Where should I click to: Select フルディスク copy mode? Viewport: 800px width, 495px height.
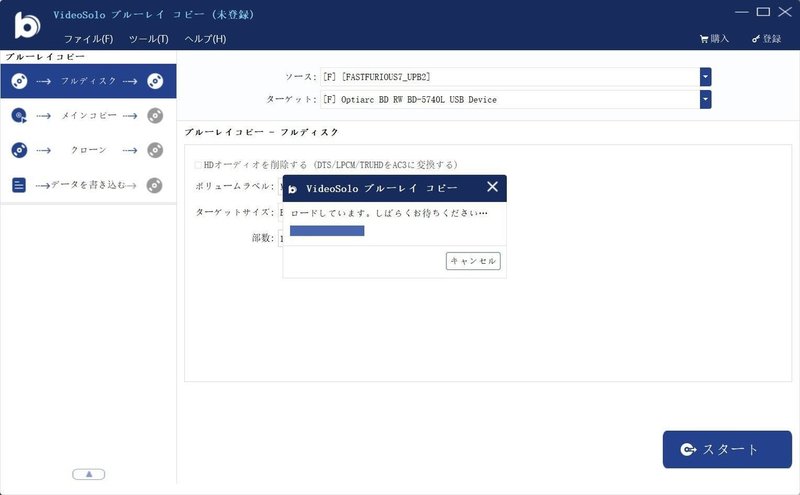[88, 81]
